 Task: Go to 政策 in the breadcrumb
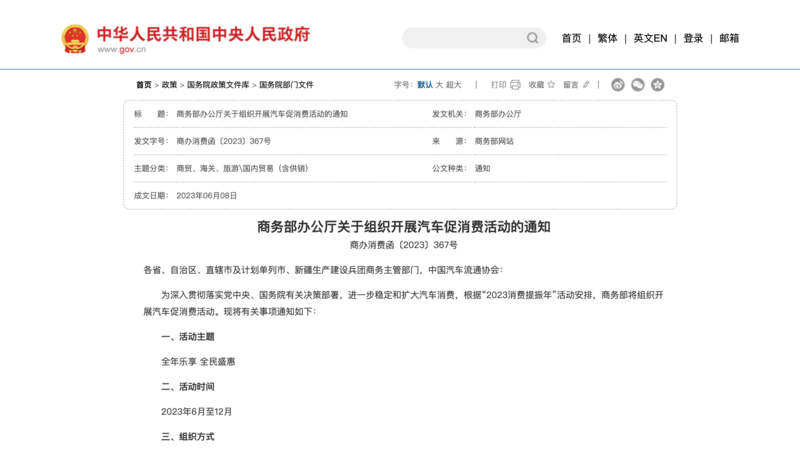pyautogui.click(x=170, y=85)
